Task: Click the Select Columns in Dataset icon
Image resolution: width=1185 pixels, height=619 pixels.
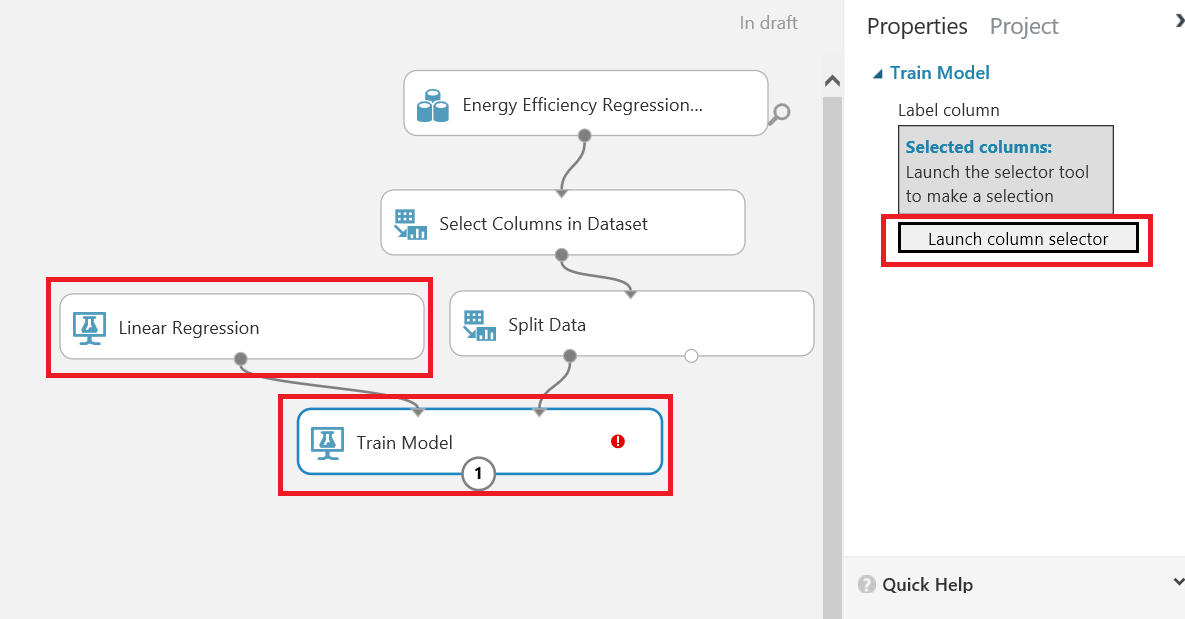Action: pos(410,224)
